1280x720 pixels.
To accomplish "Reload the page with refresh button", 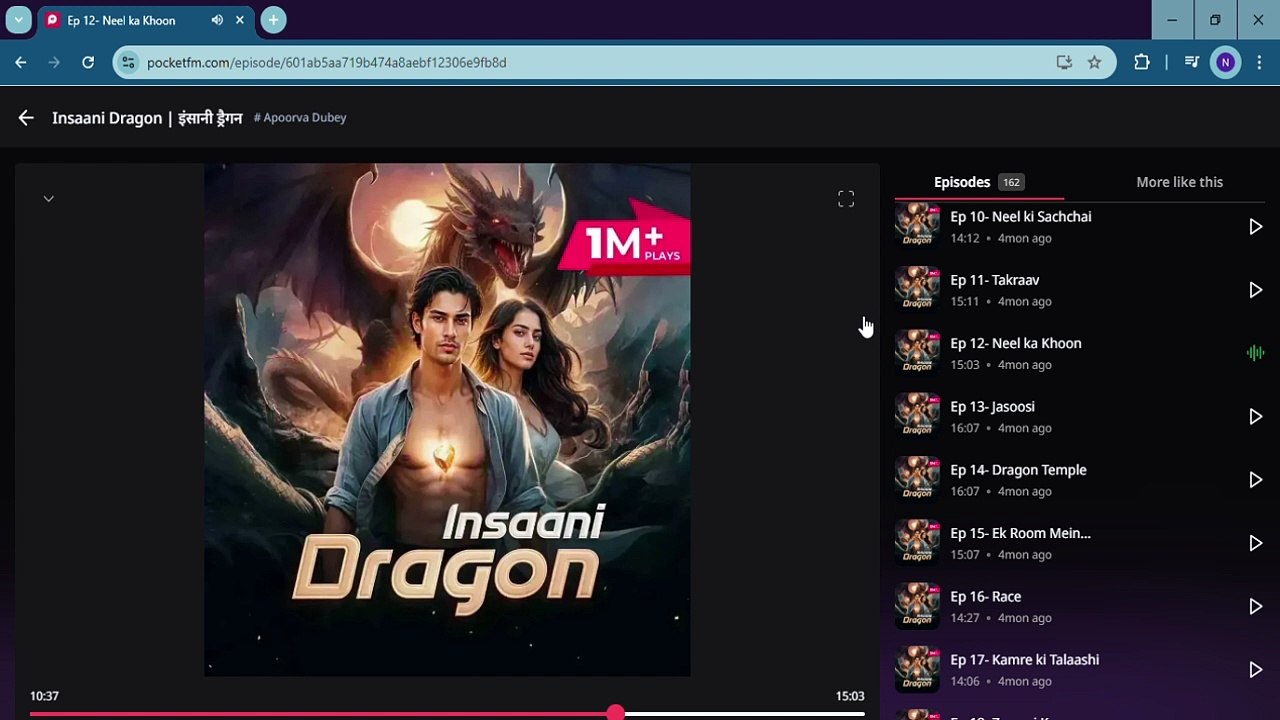I will tap(88, 62).
